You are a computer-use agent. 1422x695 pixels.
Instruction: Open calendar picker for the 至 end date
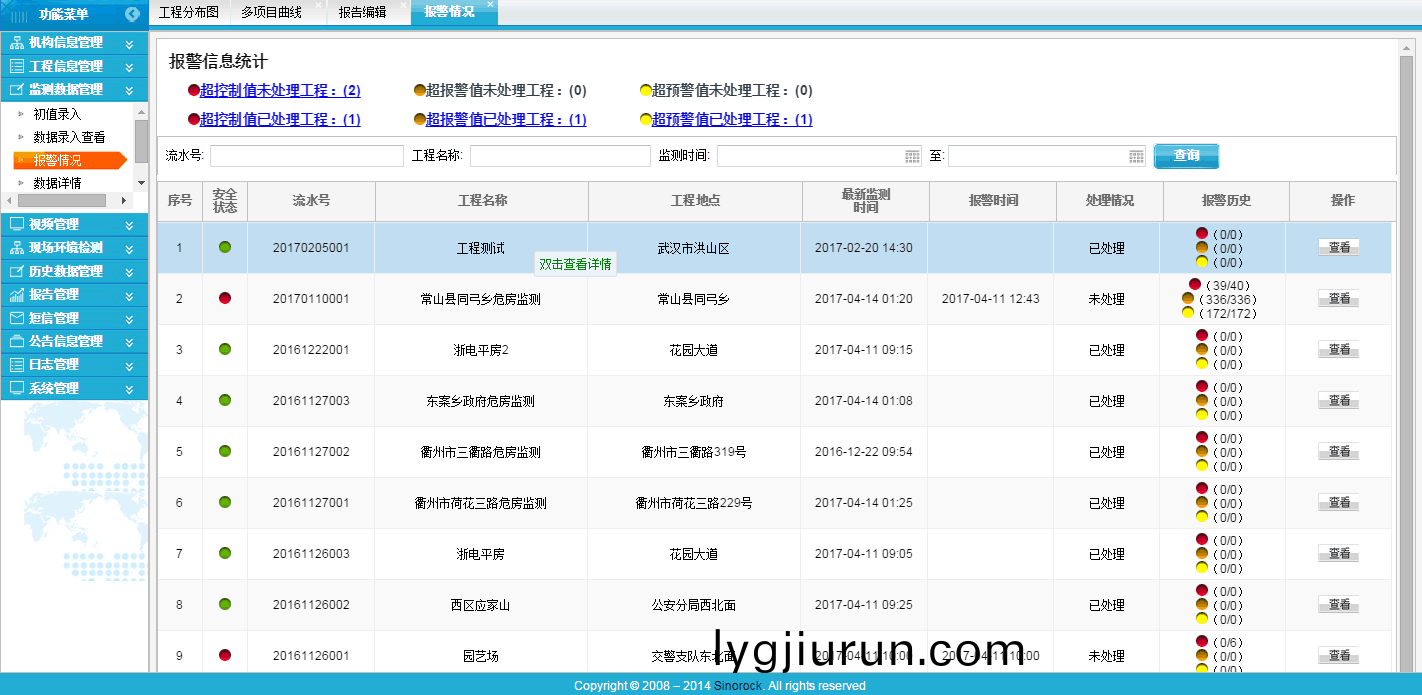[1136, 156]
